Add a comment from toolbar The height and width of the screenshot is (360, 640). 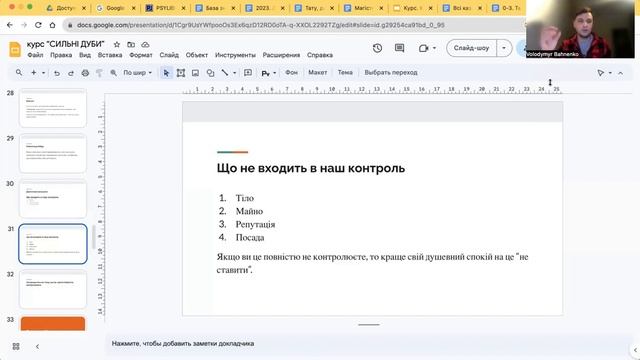(248, 73)
